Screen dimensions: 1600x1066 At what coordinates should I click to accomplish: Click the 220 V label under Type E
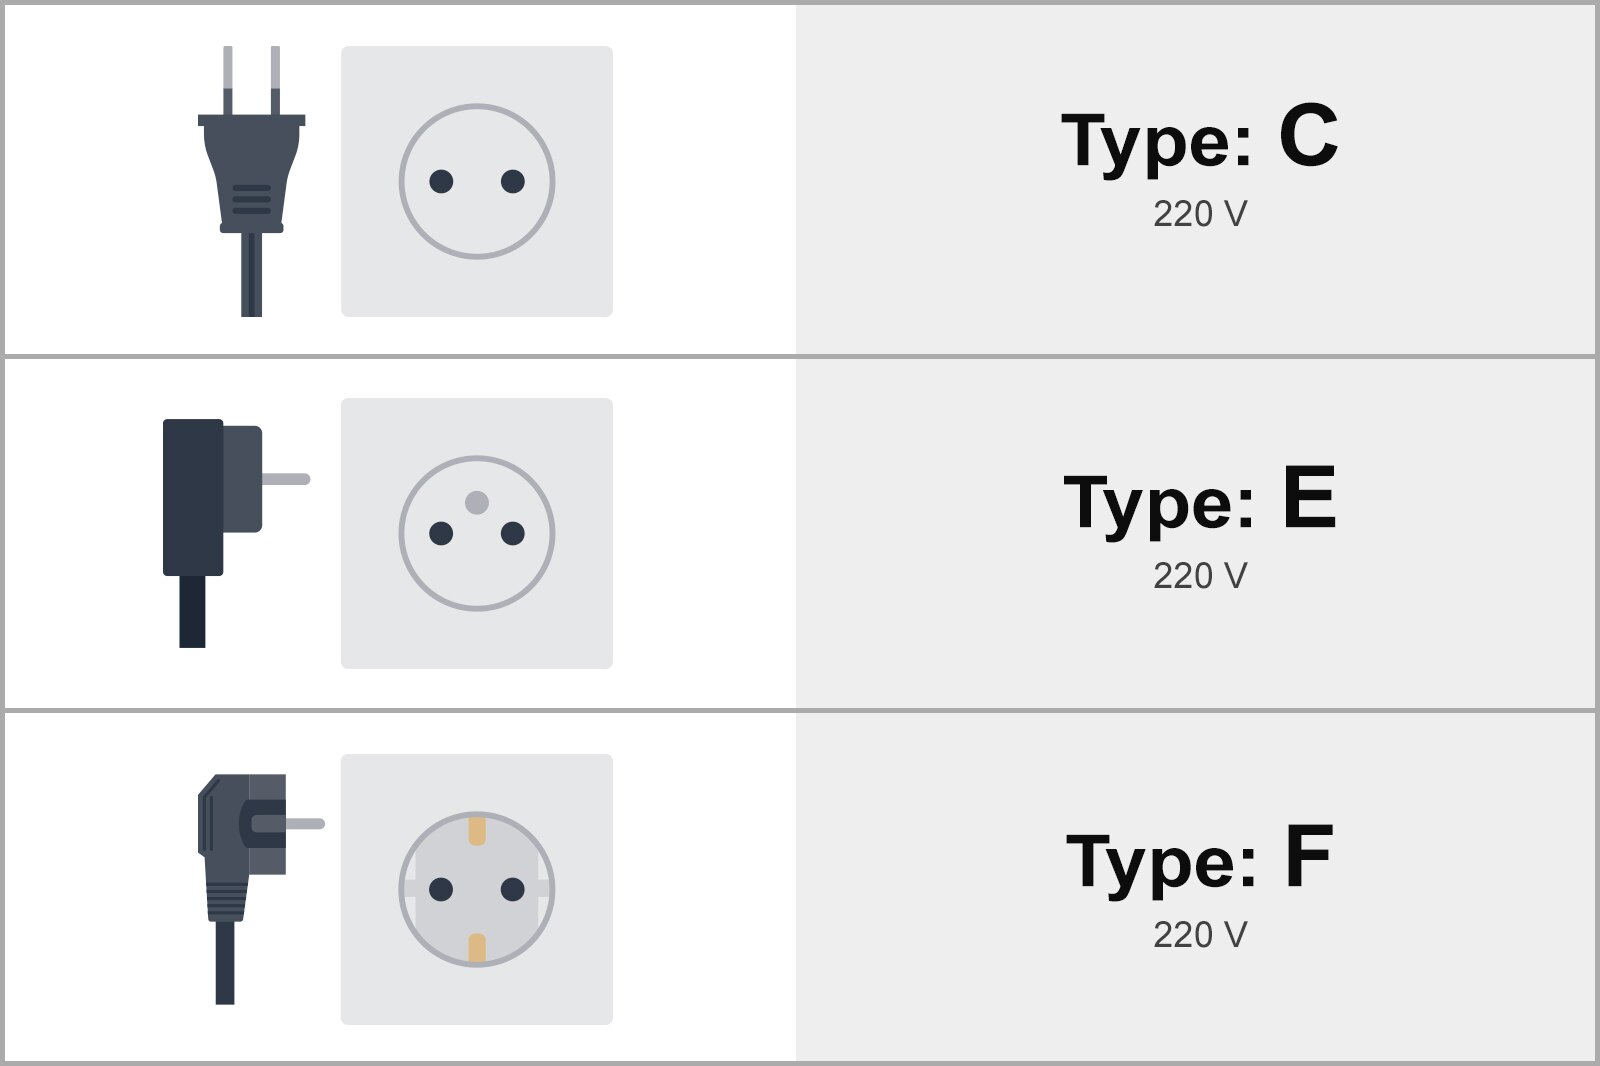click(x=1199, y=576)
